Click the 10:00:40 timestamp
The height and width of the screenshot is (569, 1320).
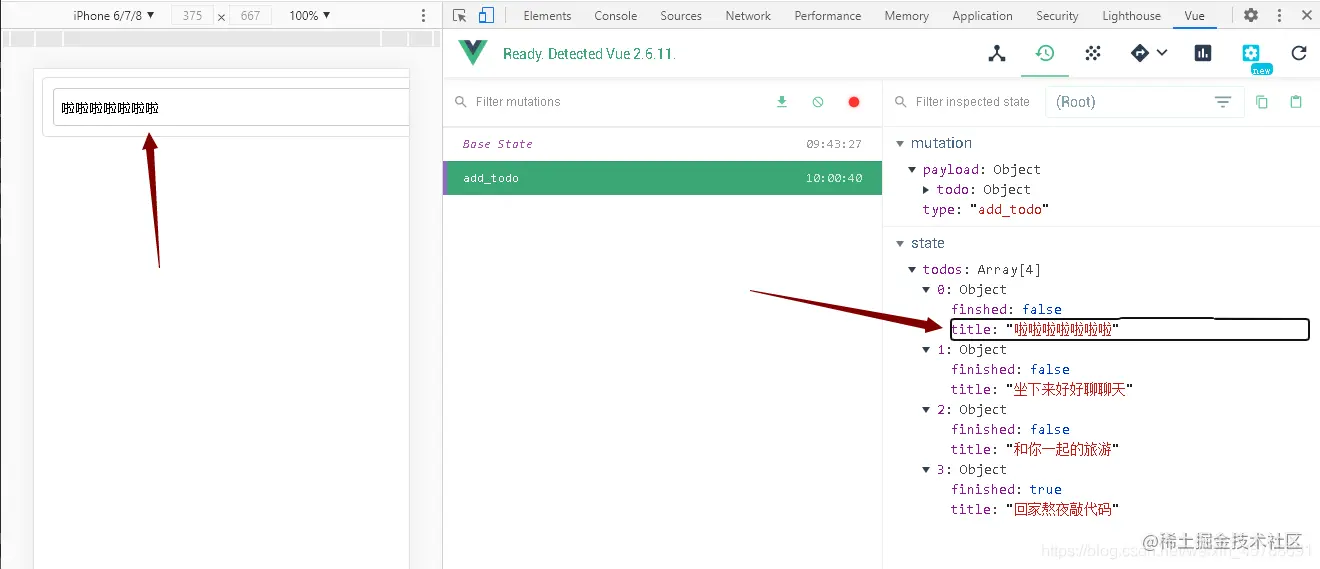(x=833, y=178)
